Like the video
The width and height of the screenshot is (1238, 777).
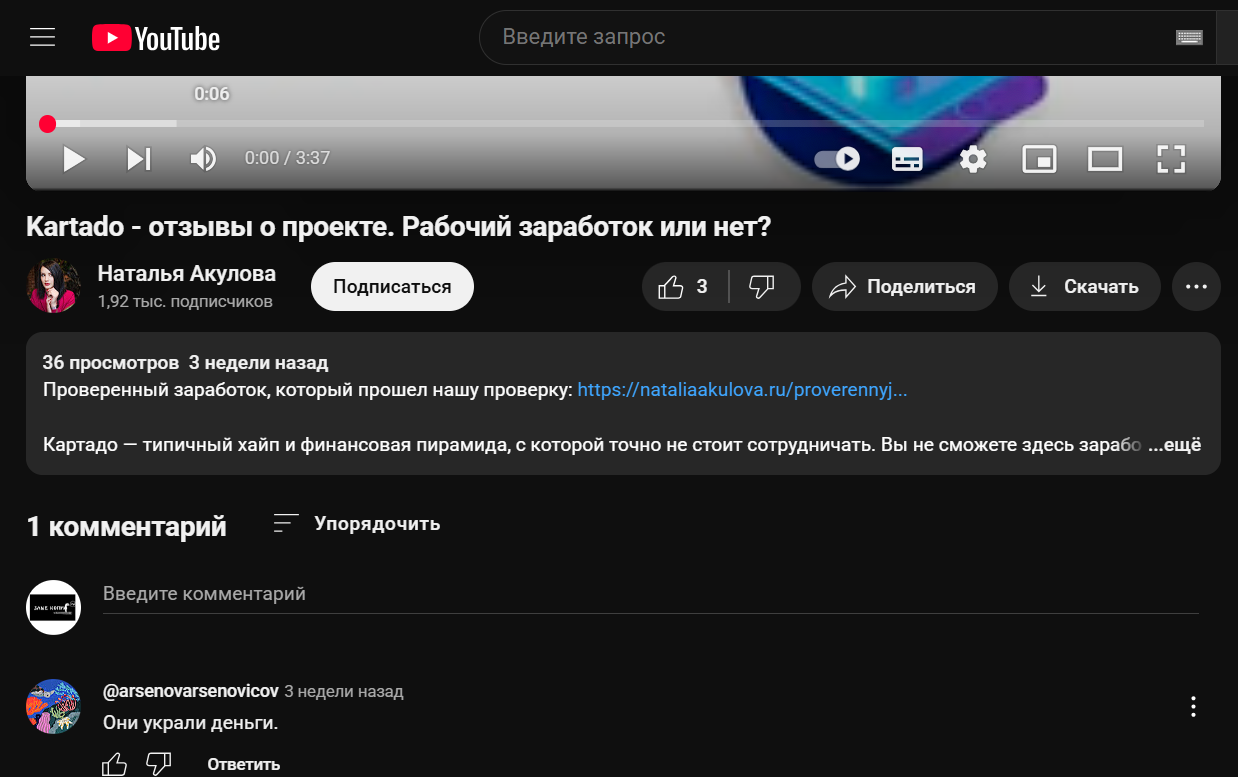(x=684, y=287)
